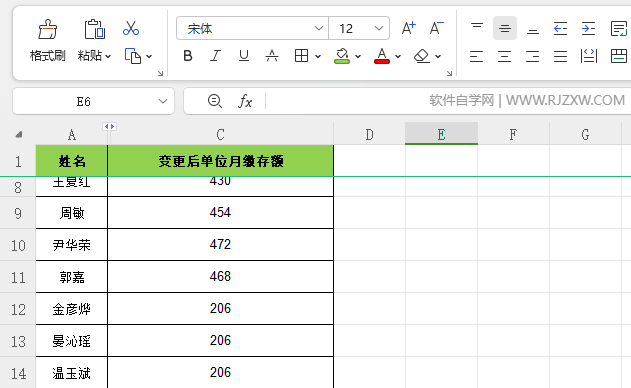Center text horizontally
Image resolution: width=631 pixels, height=388 pixels.
tap(504, 56)
